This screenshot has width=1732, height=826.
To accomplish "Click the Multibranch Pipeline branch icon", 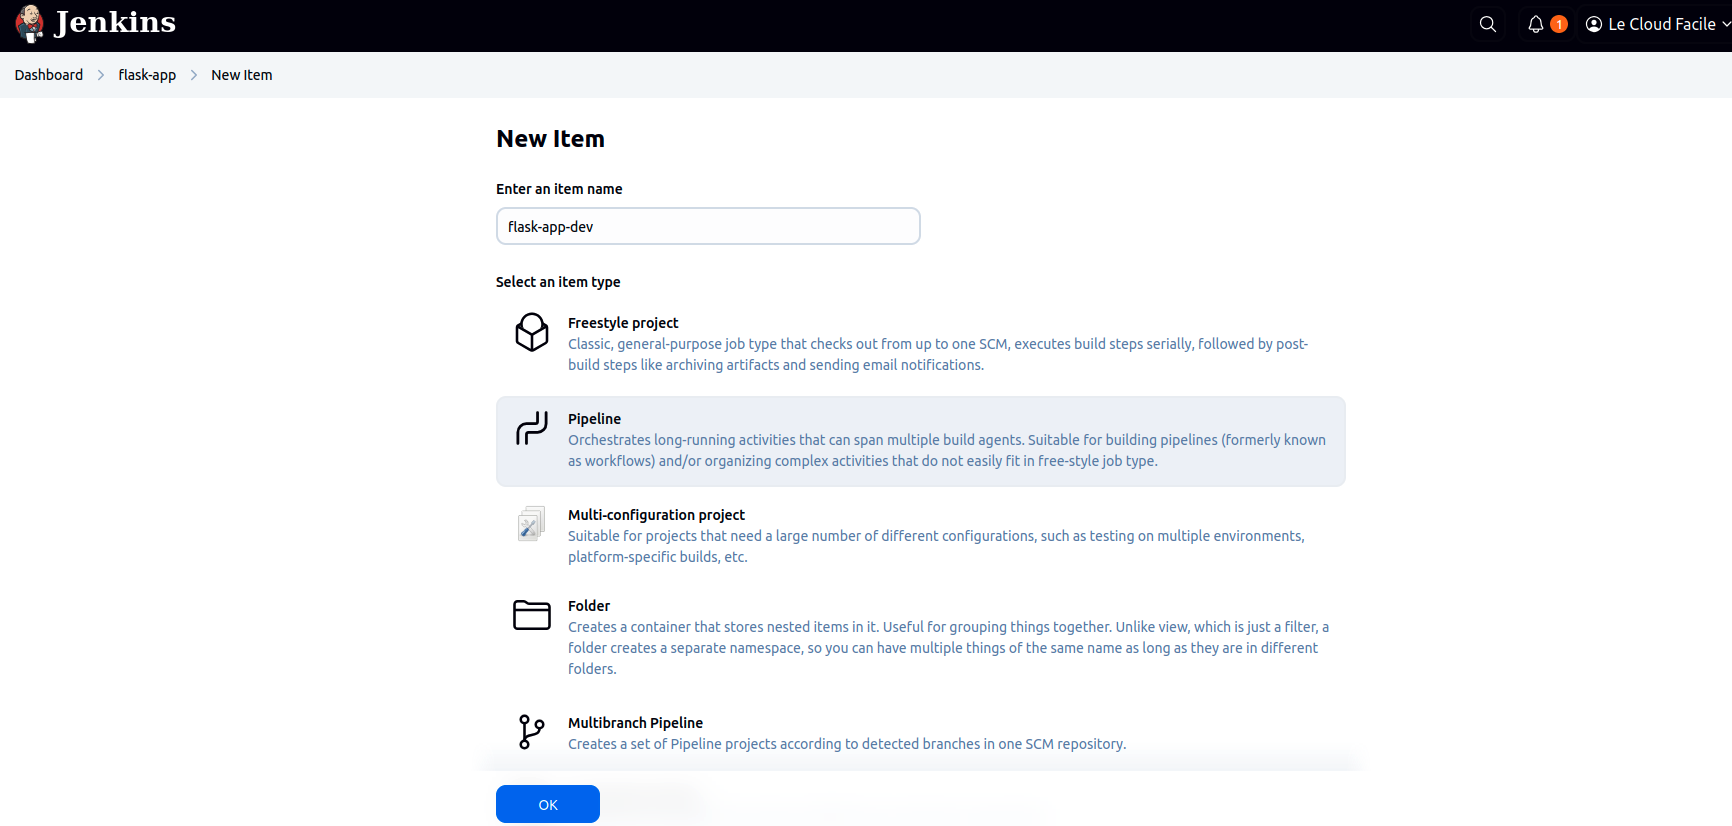I will tap(531, 732).
